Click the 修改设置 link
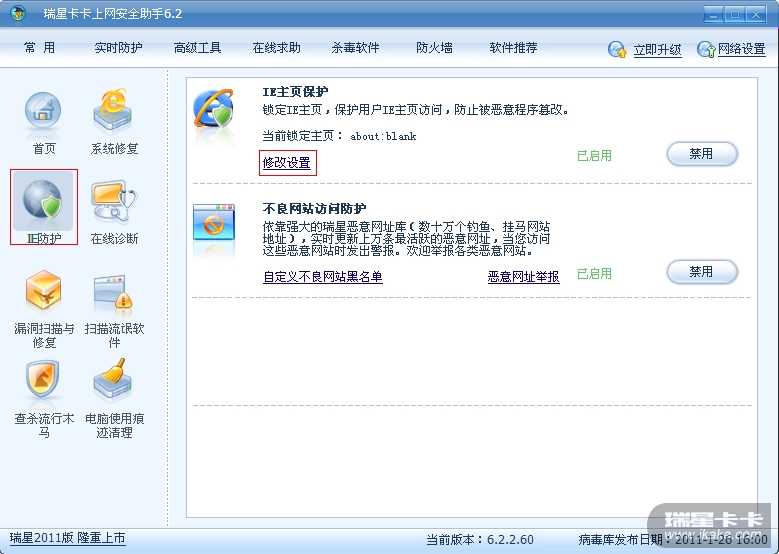The image size is (779, 554). 287,162
